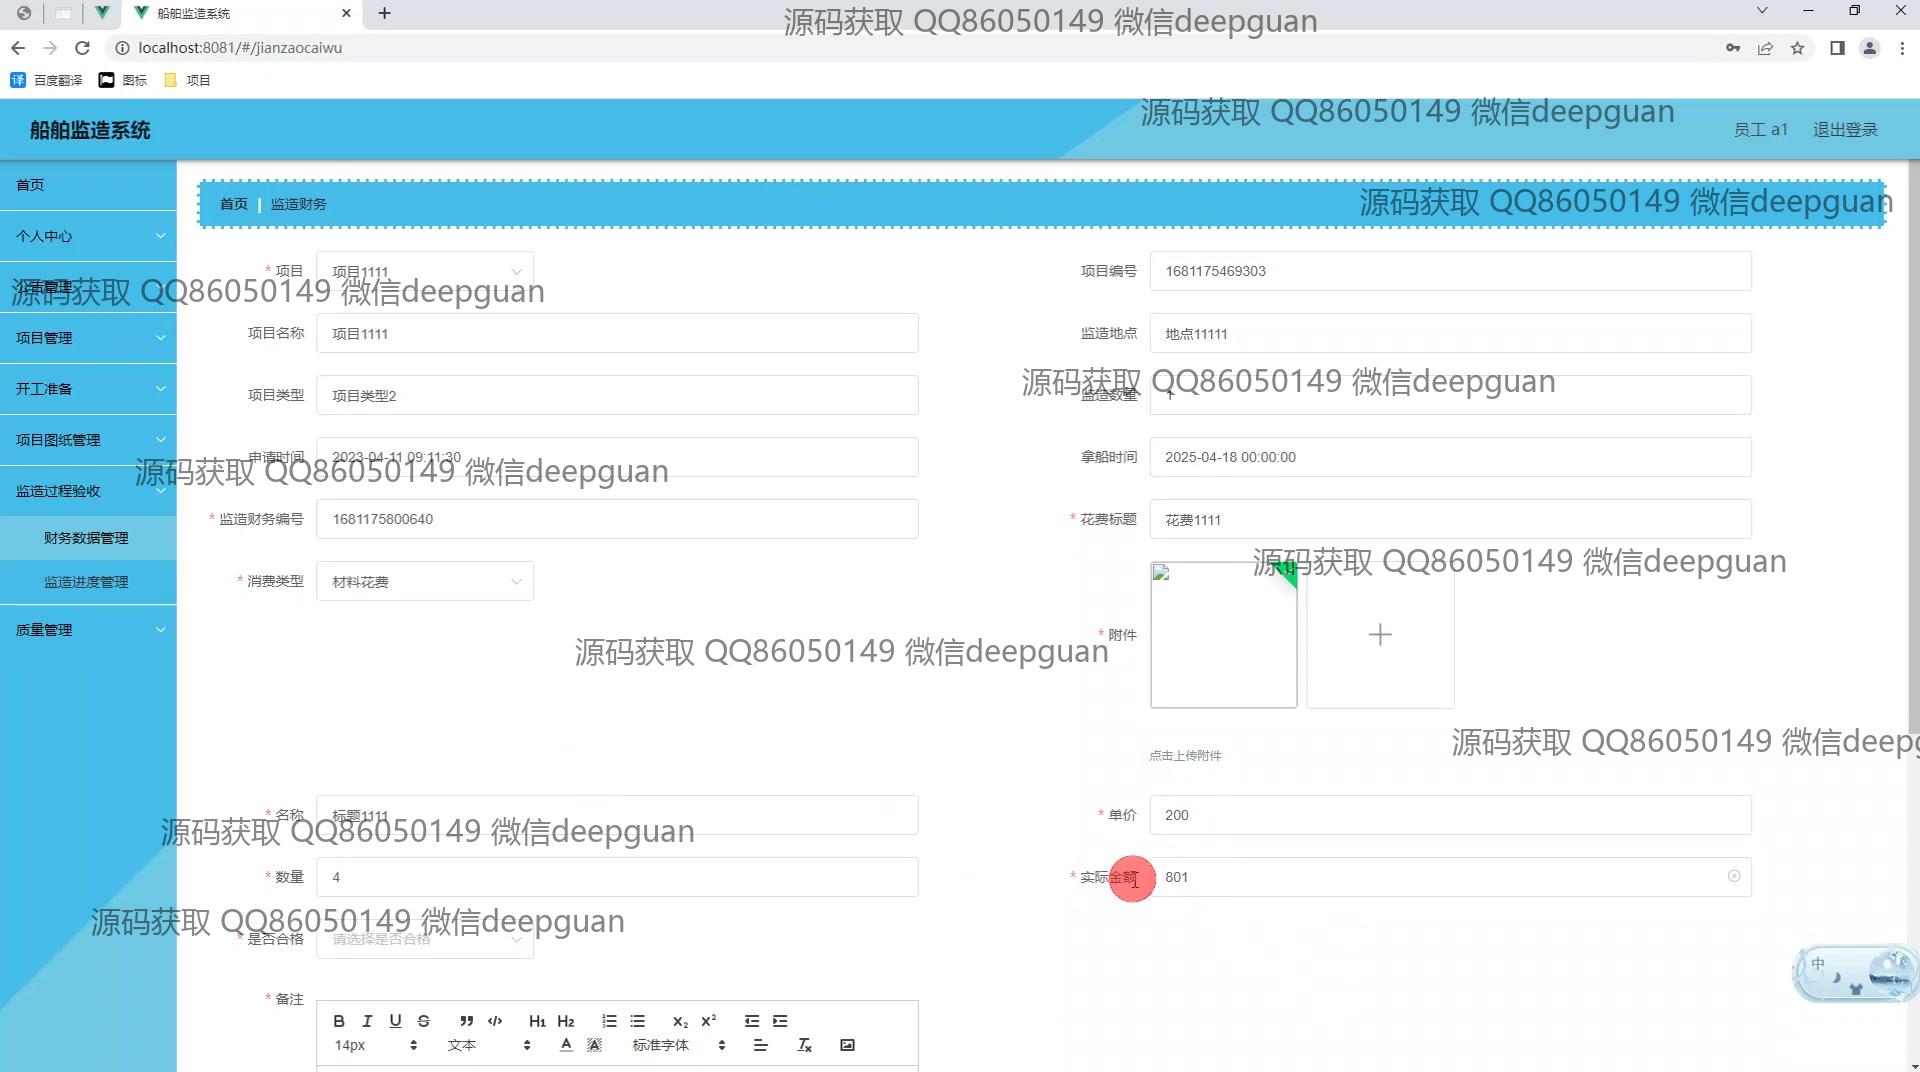Open the 文本 heading style dropdown
Screen dimensions: 1920x1072
coord(489,1045)
